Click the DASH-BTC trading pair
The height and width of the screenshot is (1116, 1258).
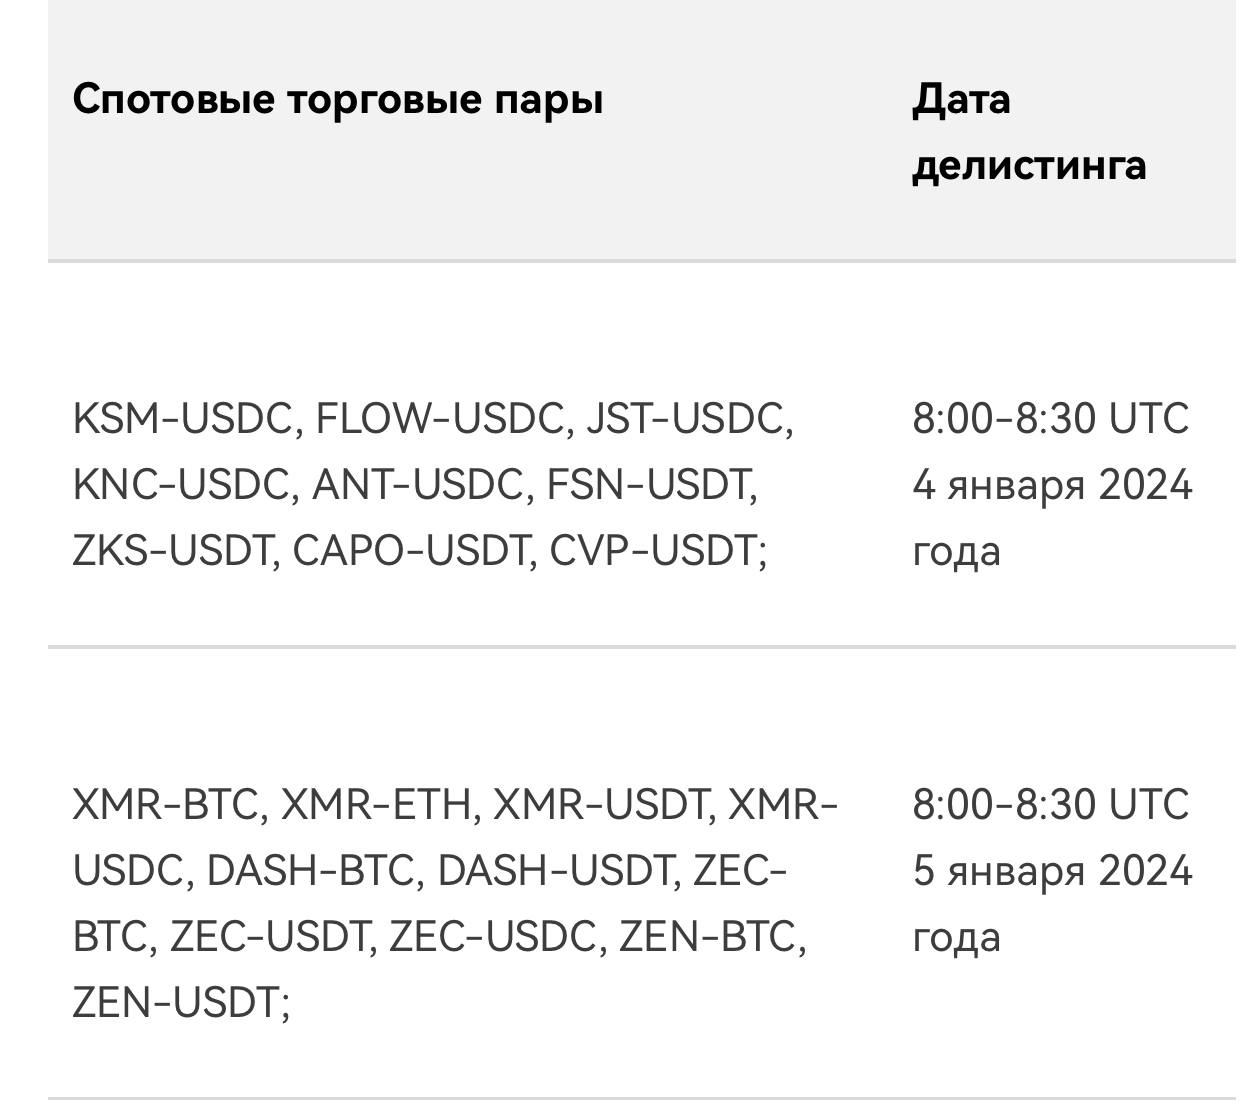(310, 871)
